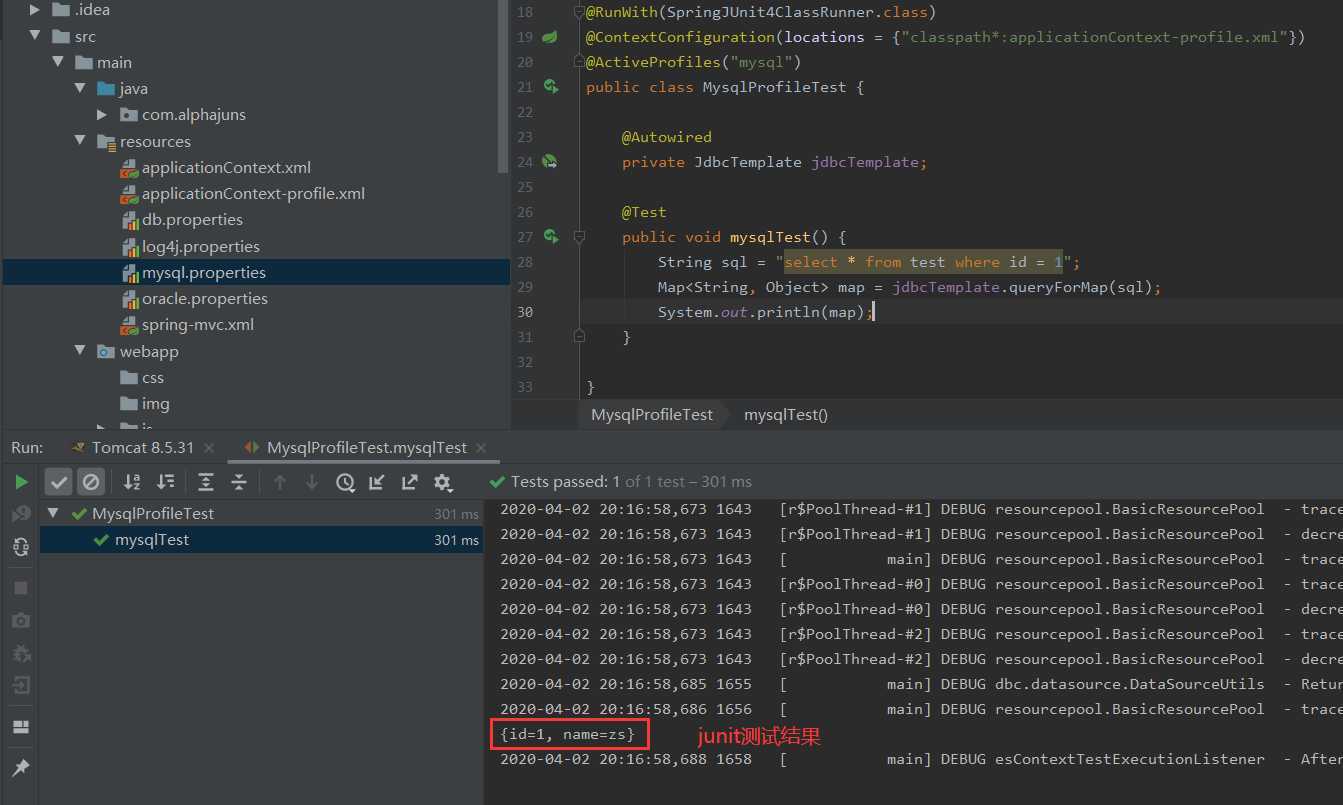Collapse the java folder
The width and height of the screenshot is (1343, 805).
coord(80,88)
